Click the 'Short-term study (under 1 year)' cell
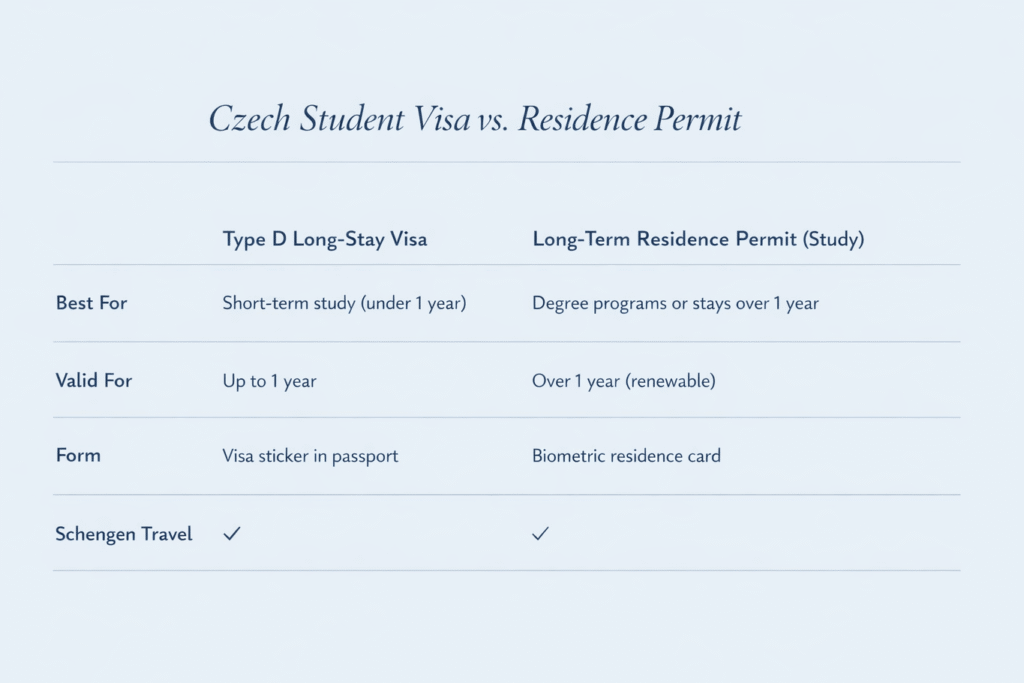The image size is (1024, 683). click(344, 303)
